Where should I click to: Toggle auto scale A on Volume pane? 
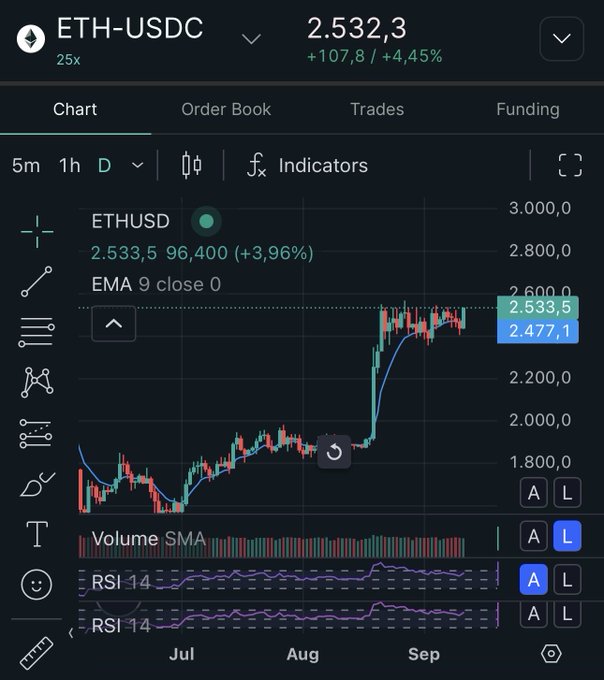[533, 536]
